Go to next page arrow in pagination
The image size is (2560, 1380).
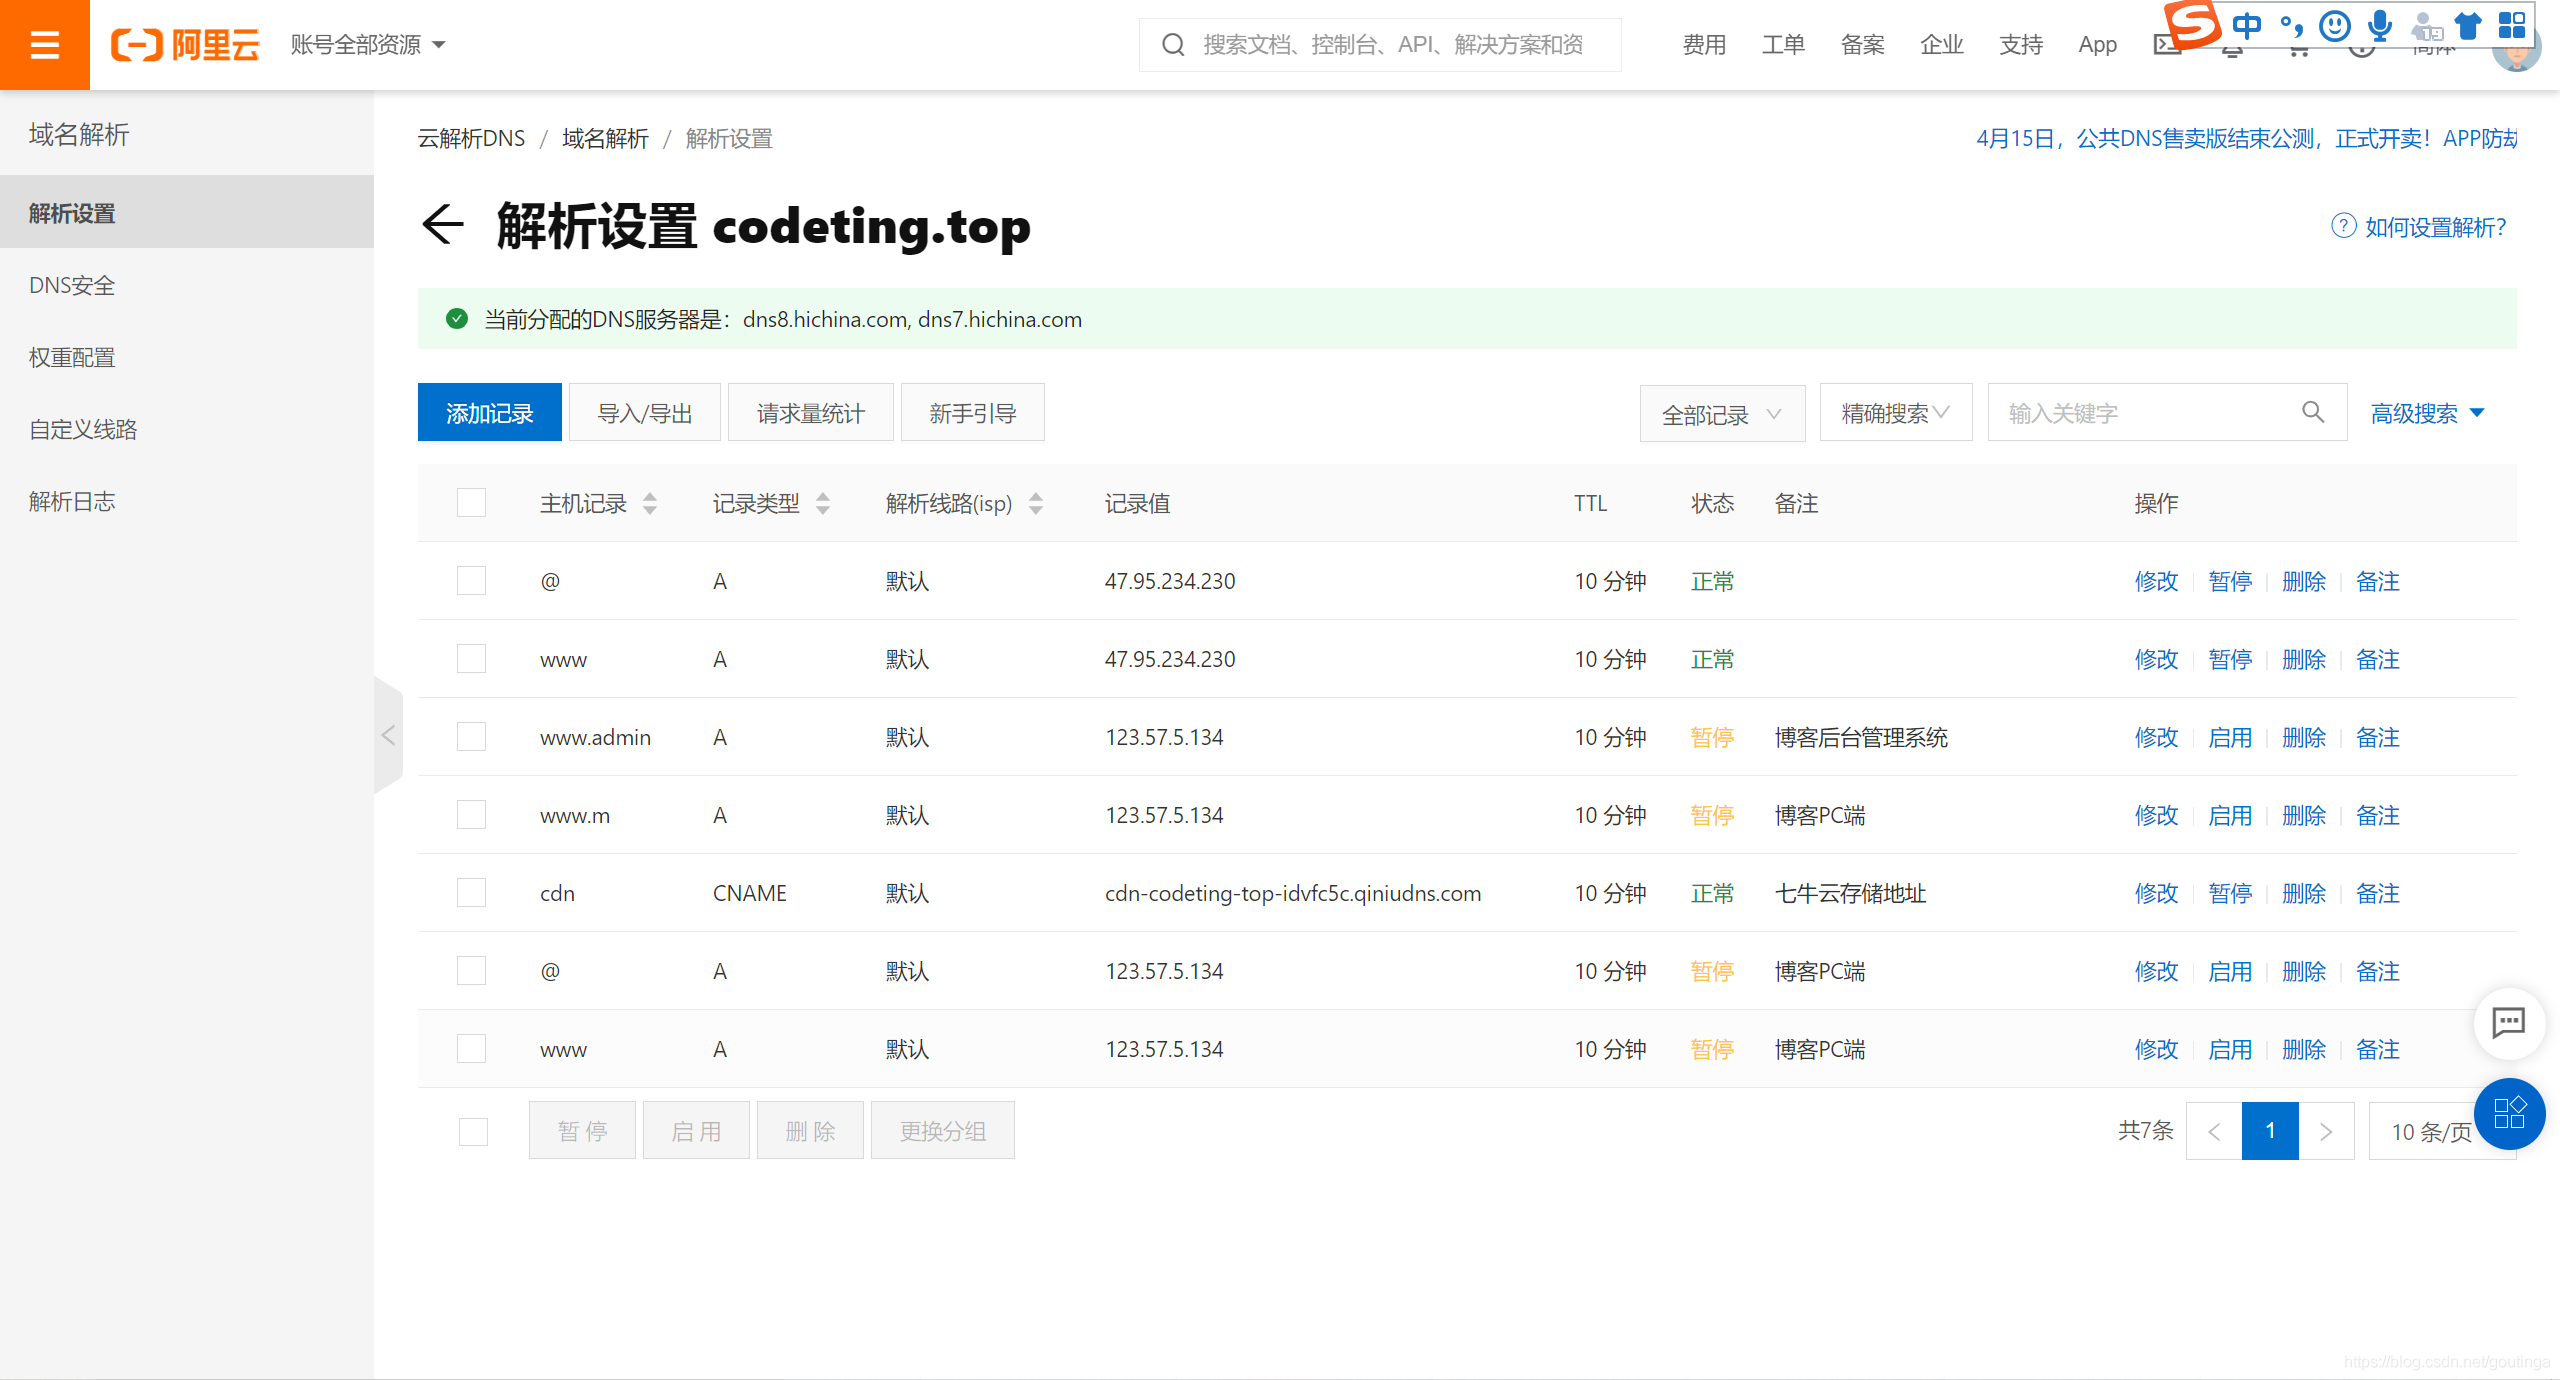[2326, 1131]
